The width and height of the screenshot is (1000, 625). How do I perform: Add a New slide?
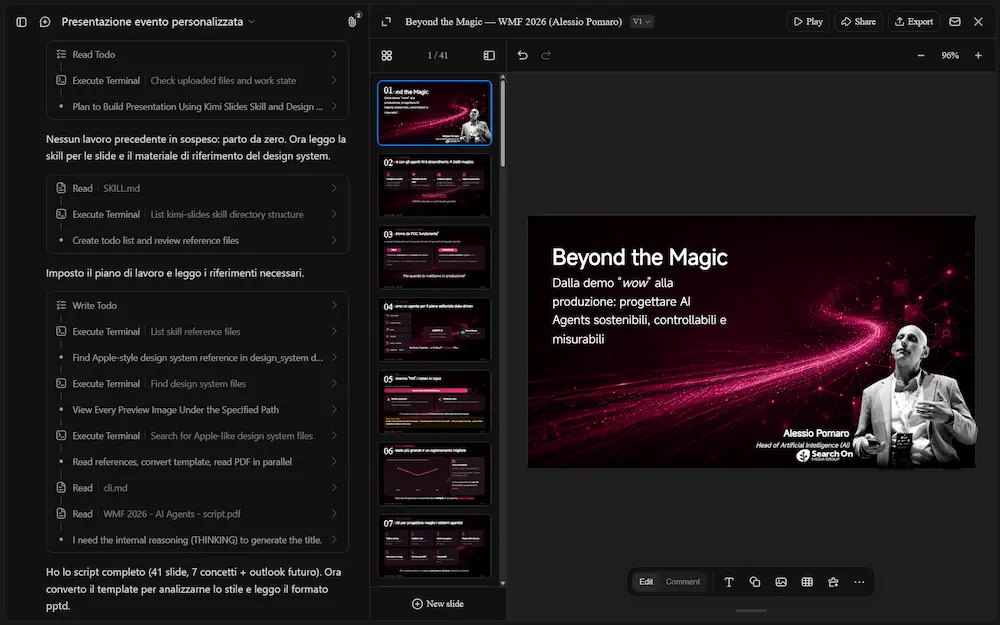click(438, 604)
